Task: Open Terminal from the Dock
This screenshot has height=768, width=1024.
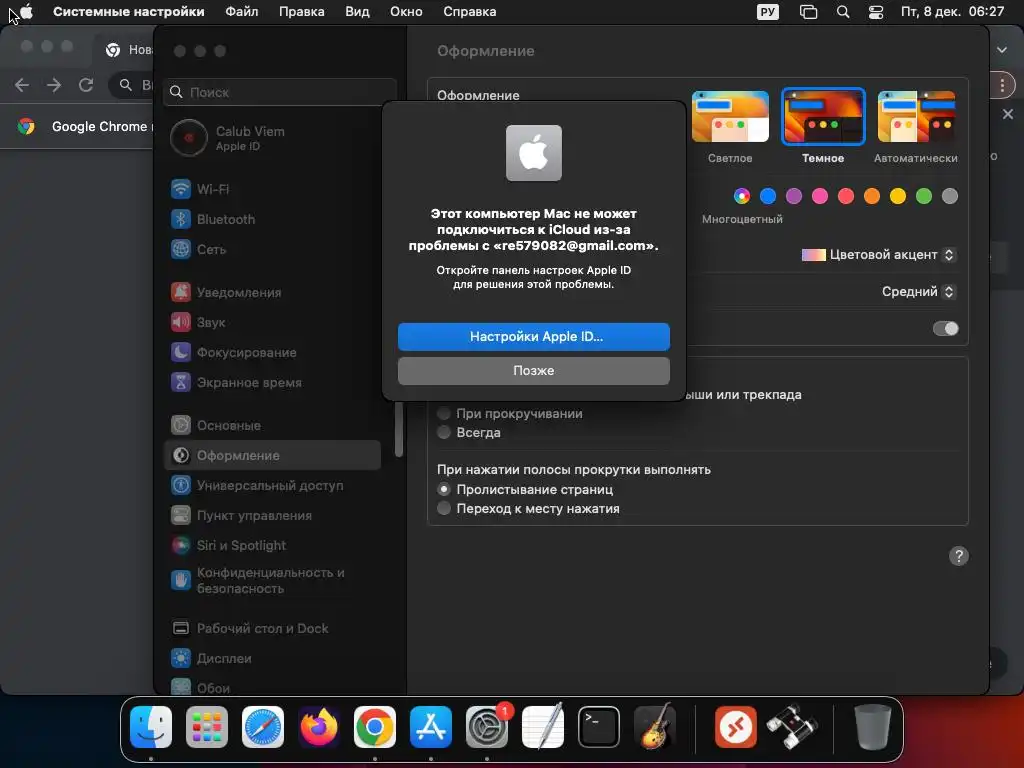Action: coord(599,727)
